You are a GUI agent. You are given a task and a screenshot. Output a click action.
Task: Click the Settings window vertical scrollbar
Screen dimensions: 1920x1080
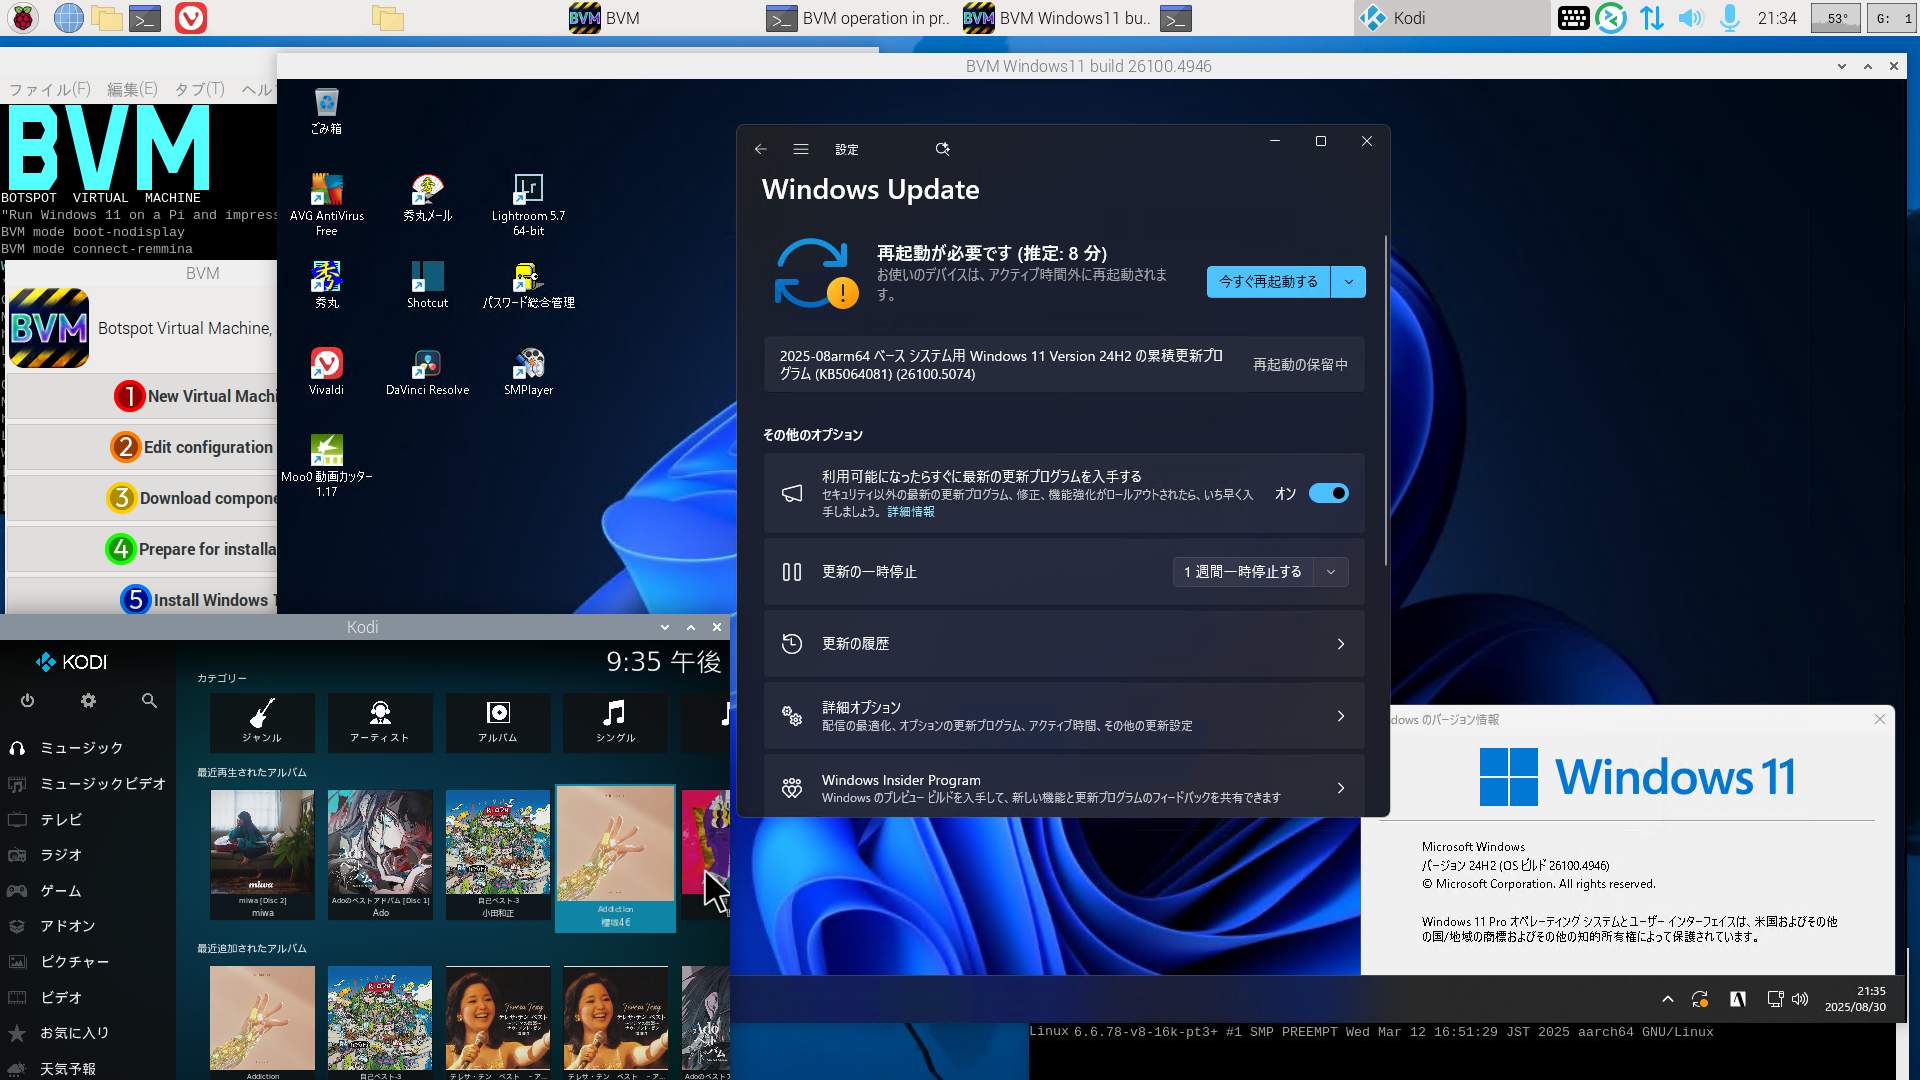point(1386,400)
